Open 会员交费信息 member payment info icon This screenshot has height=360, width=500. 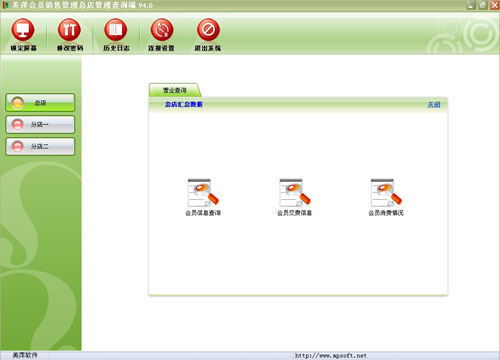(x=295, y=193)
